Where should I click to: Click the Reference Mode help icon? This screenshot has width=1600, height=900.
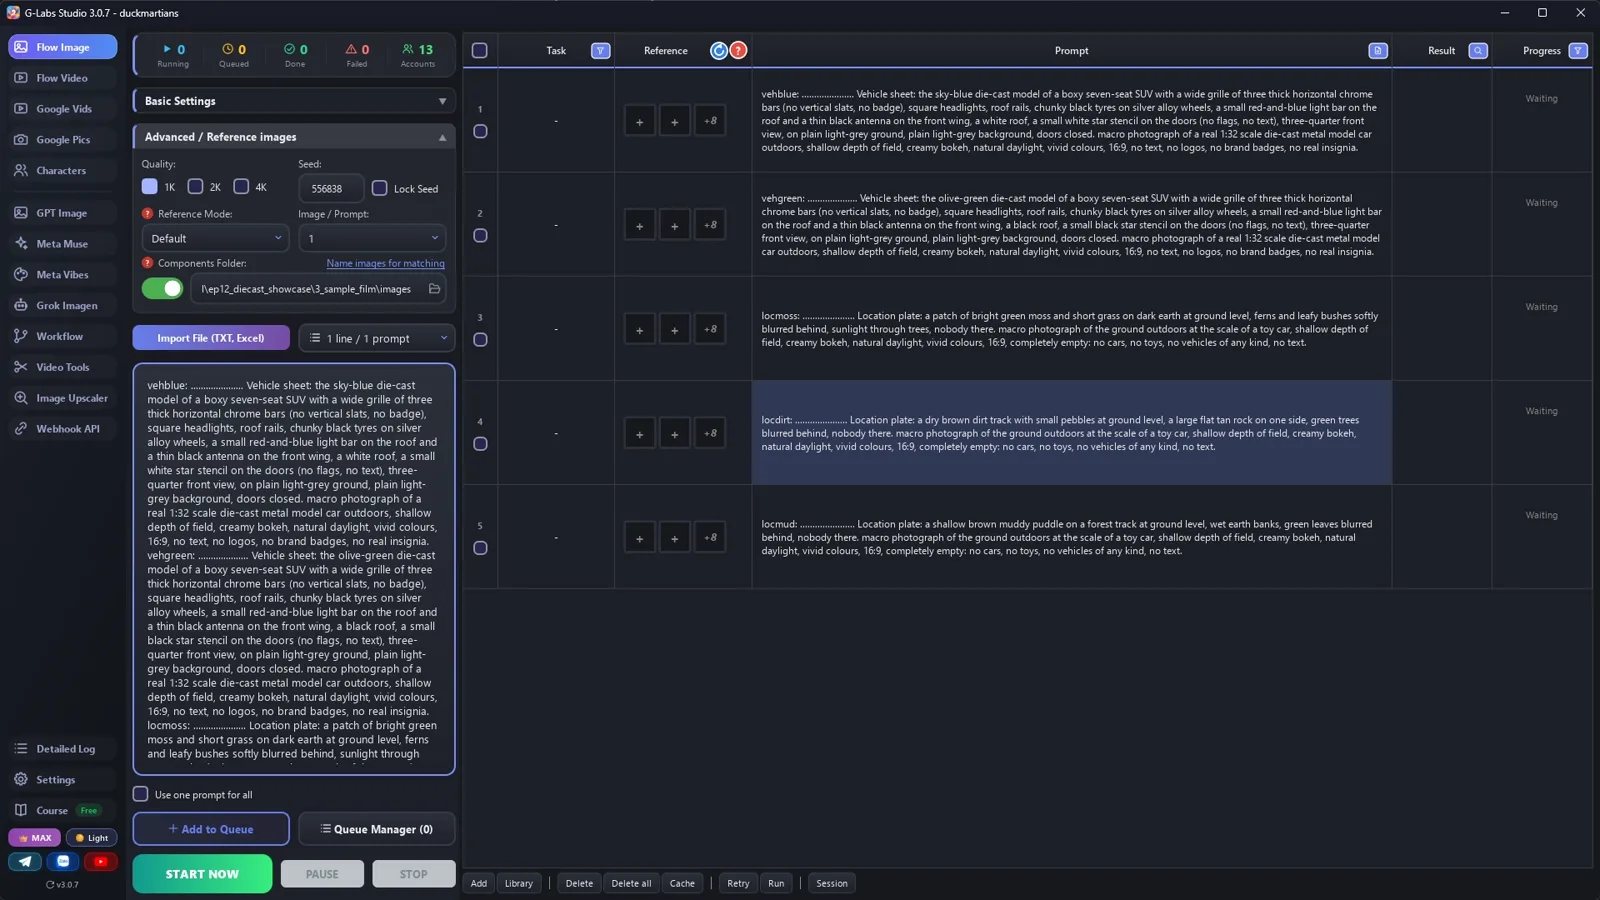pos(148,214)
